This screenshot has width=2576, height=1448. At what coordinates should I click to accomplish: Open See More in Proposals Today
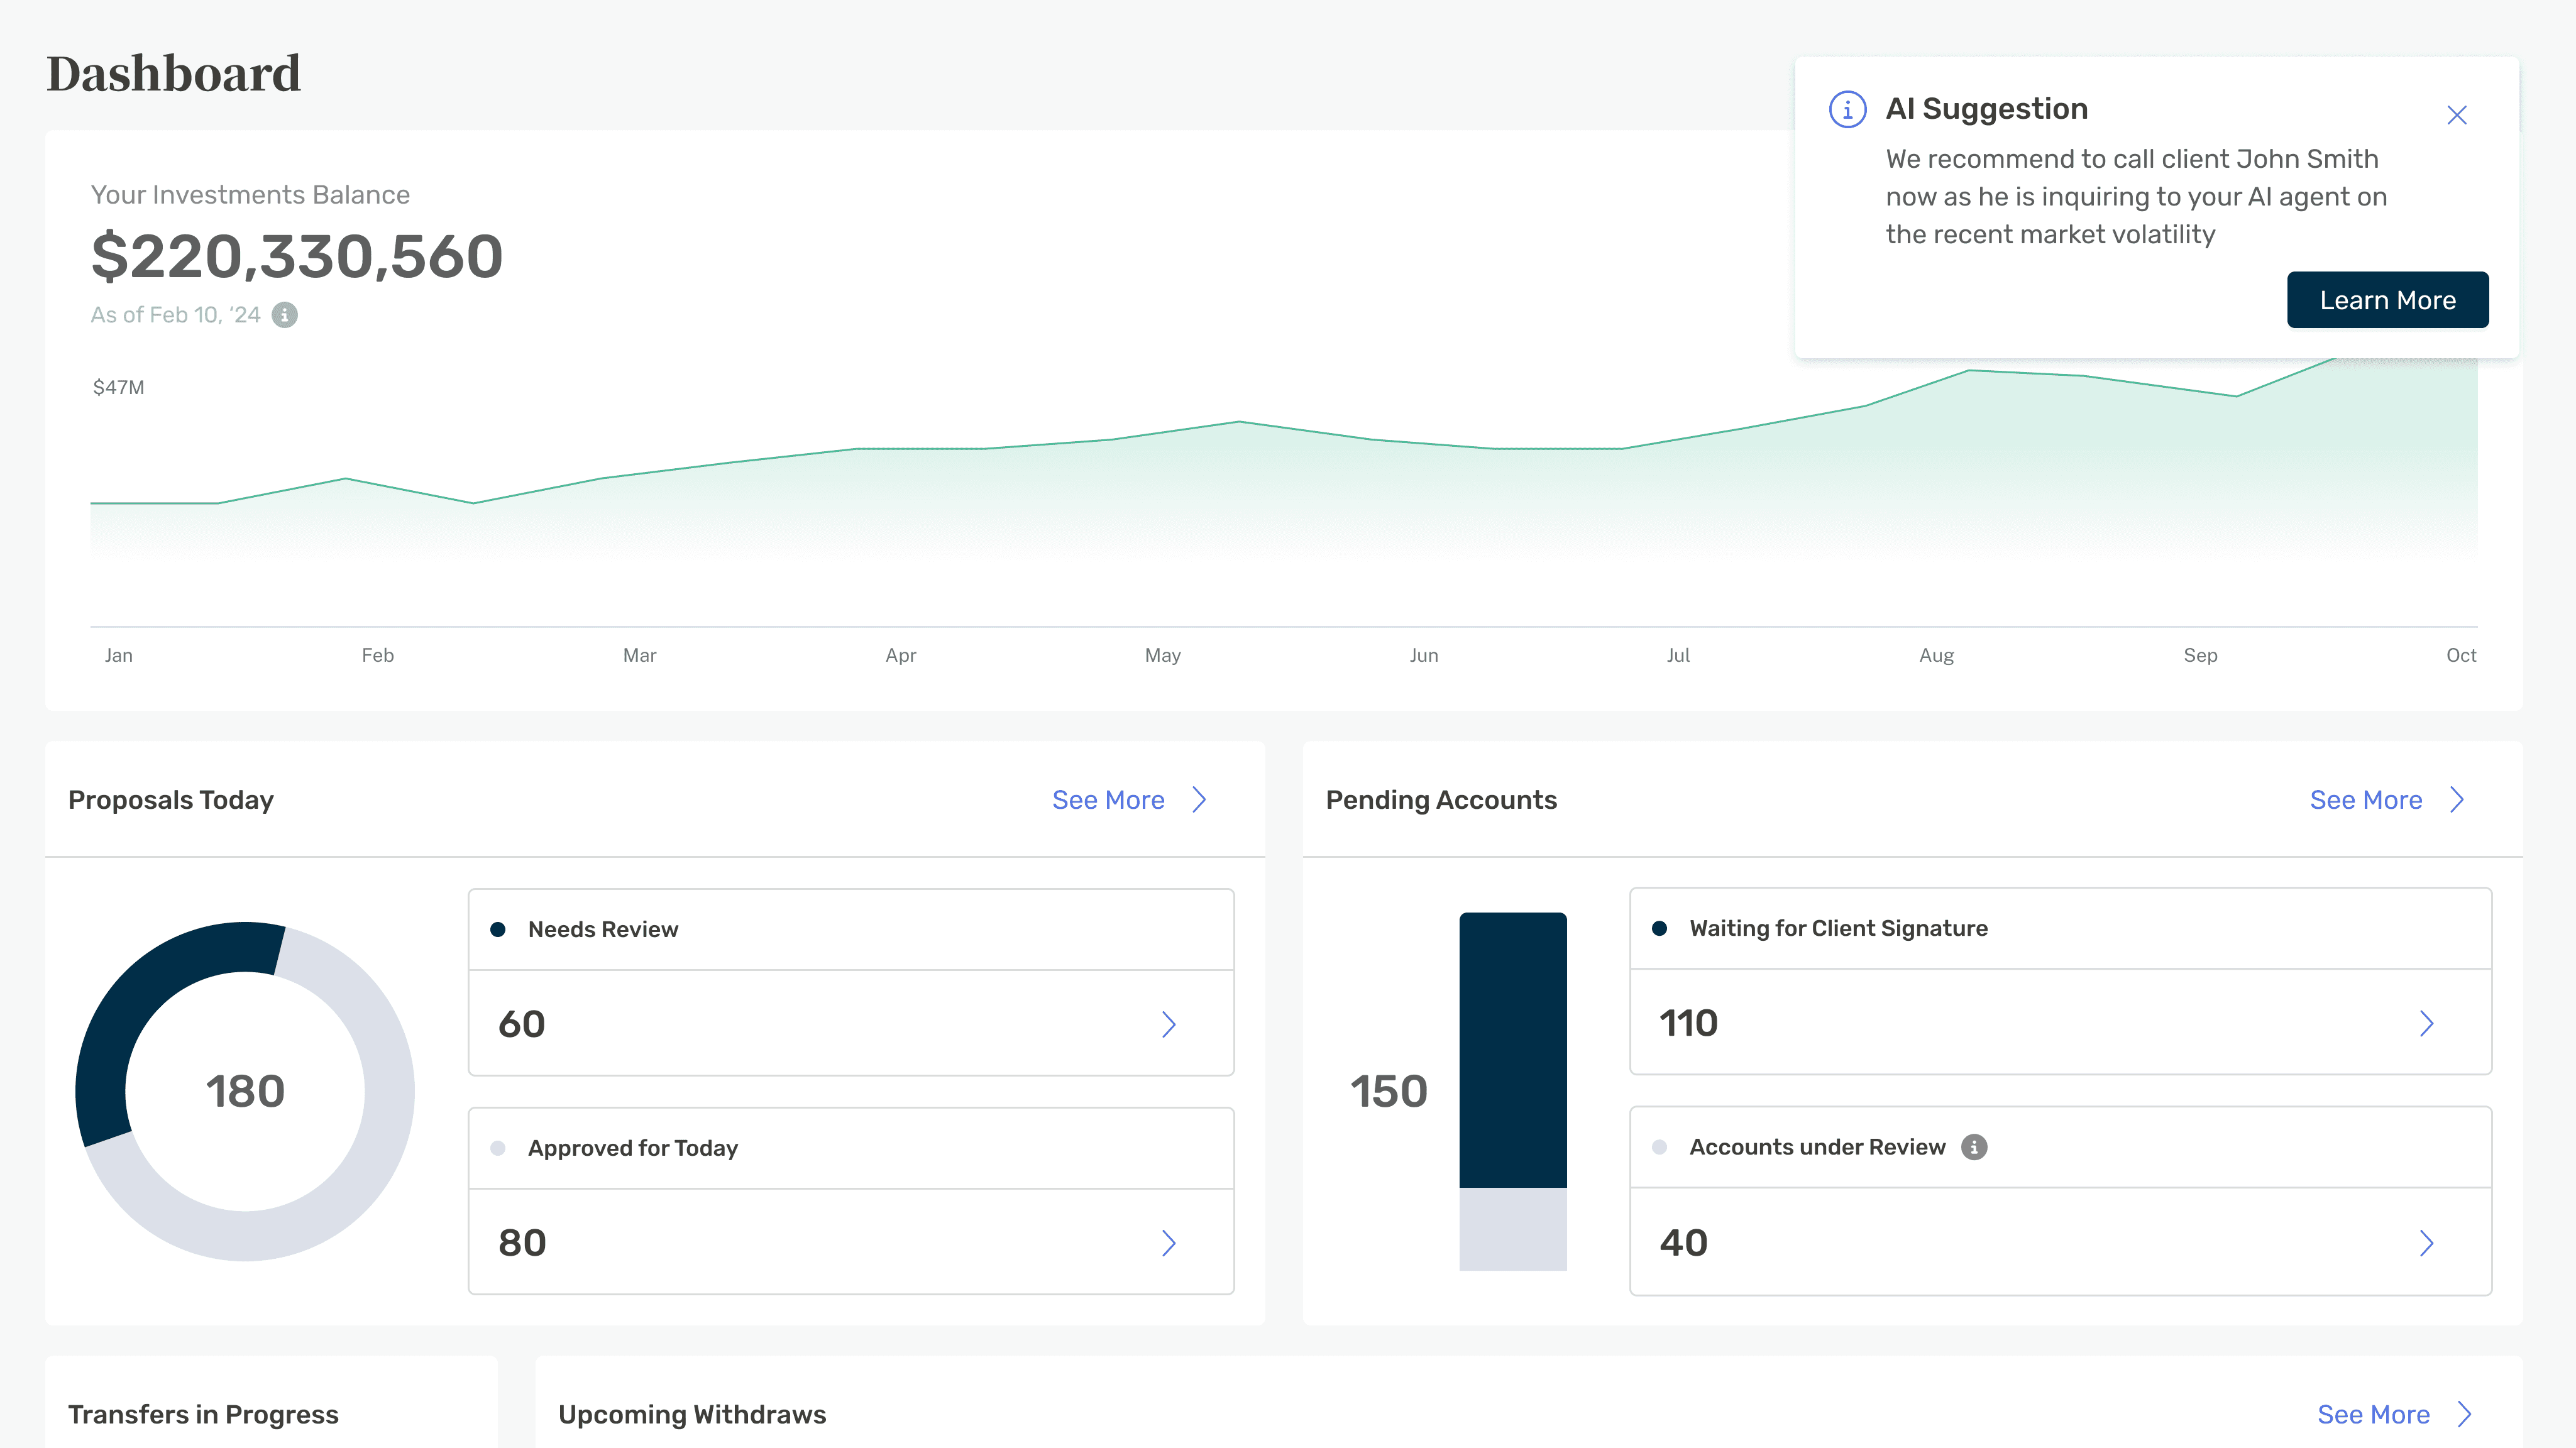[x=1108, y=800]
